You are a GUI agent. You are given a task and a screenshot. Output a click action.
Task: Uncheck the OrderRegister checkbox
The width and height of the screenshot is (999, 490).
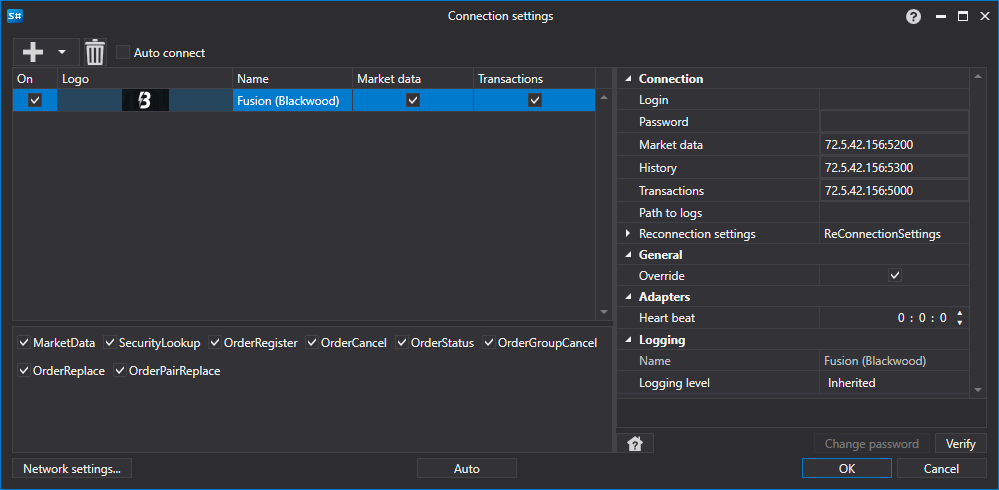tap(215, 343)
